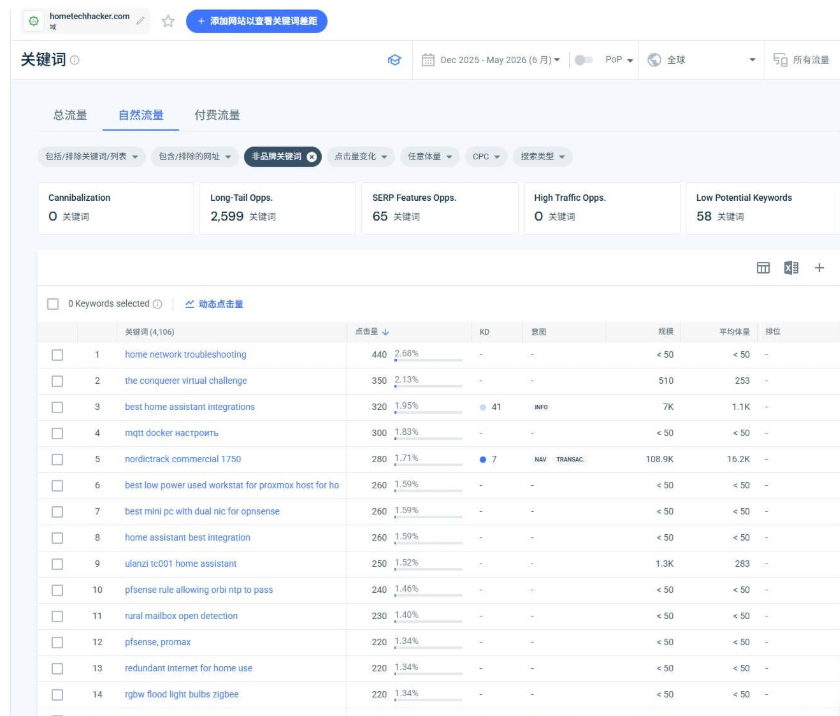Image resolution: width=840 pixels, height=716 pixels.
Task: Open 包括/排除关键词/列表 filter dropdown
Action: [x=92, y=157]
